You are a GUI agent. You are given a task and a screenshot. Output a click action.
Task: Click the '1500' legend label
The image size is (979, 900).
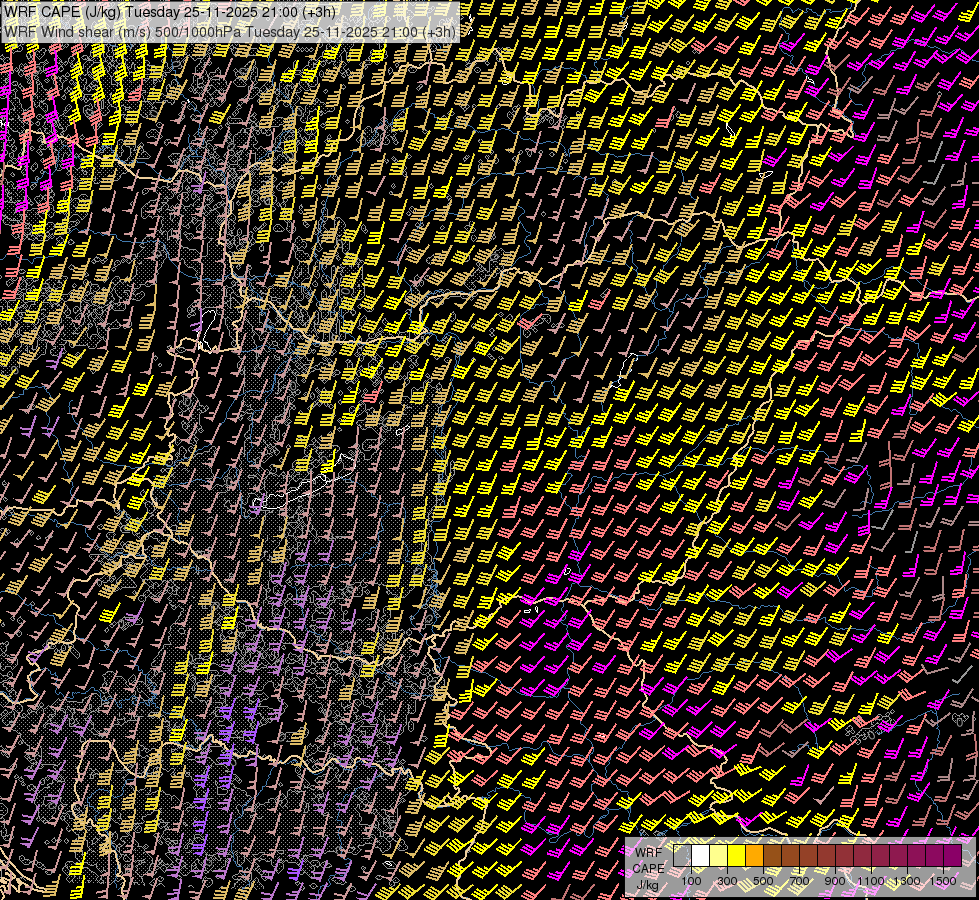pos(943,881)
